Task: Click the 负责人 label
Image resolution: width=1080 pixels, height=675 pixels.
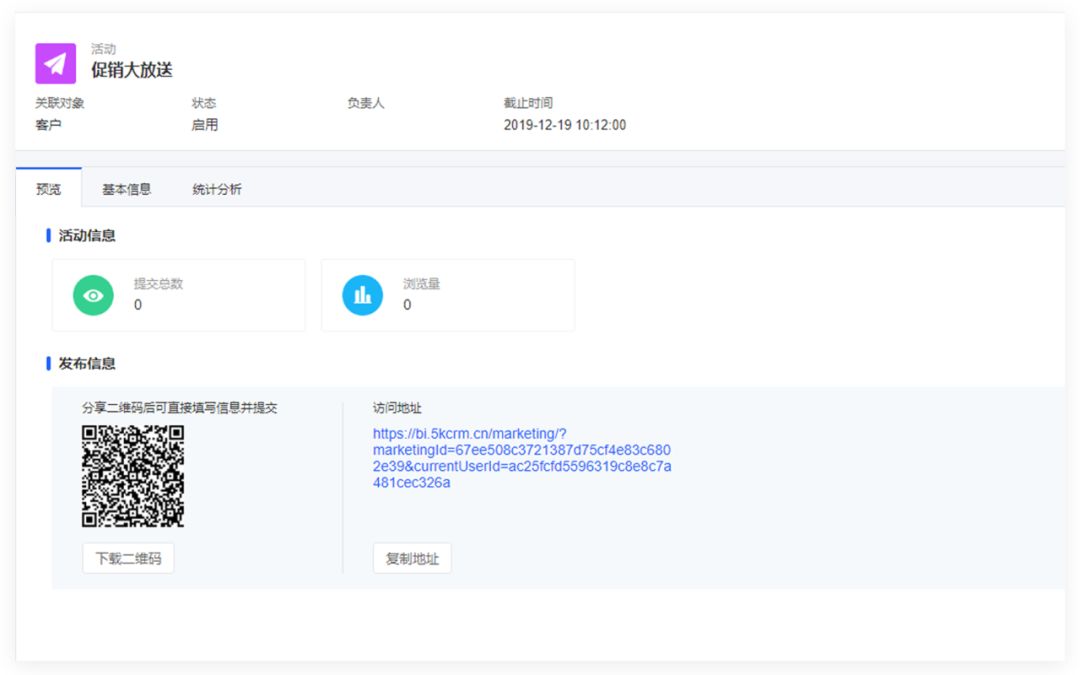Action: point(366,103)
